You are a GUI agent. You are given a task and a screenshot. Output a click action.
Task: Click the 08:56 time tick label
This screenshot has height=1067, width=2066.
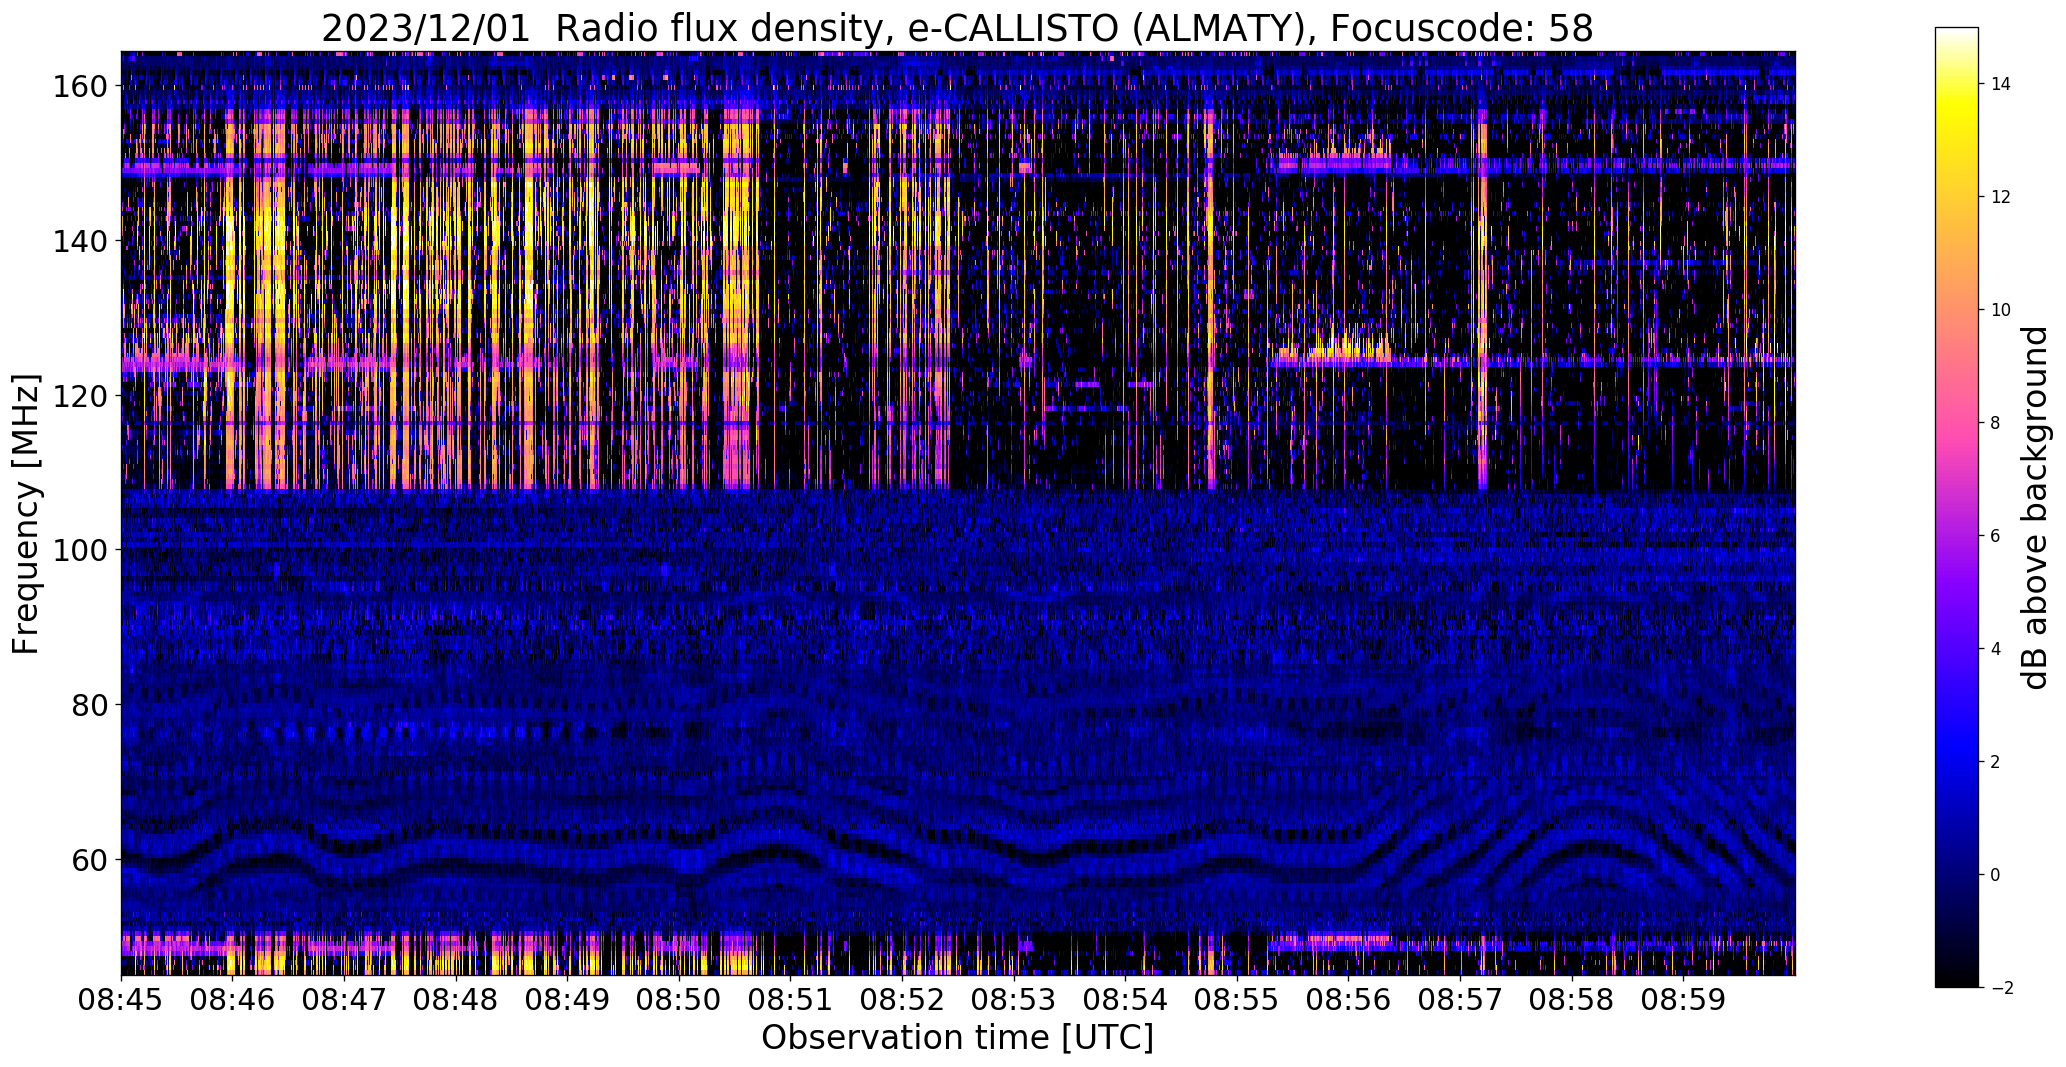coord(1348,999)
